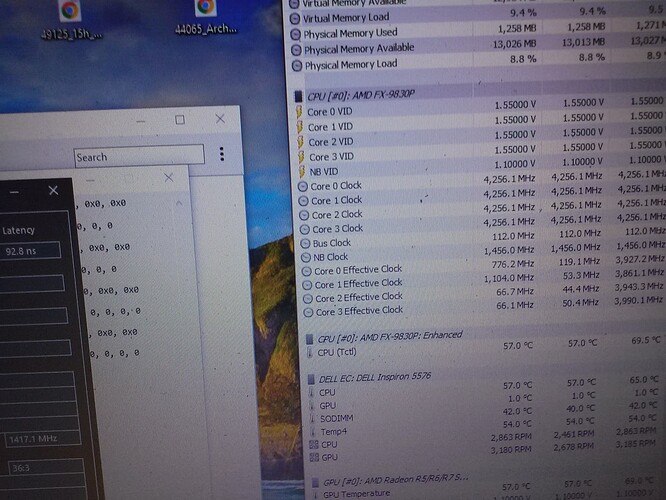The height and width of the screenshot is (500, 666).
Task: Click the Bus Clock sensor icon
Action: pos(305,243)
